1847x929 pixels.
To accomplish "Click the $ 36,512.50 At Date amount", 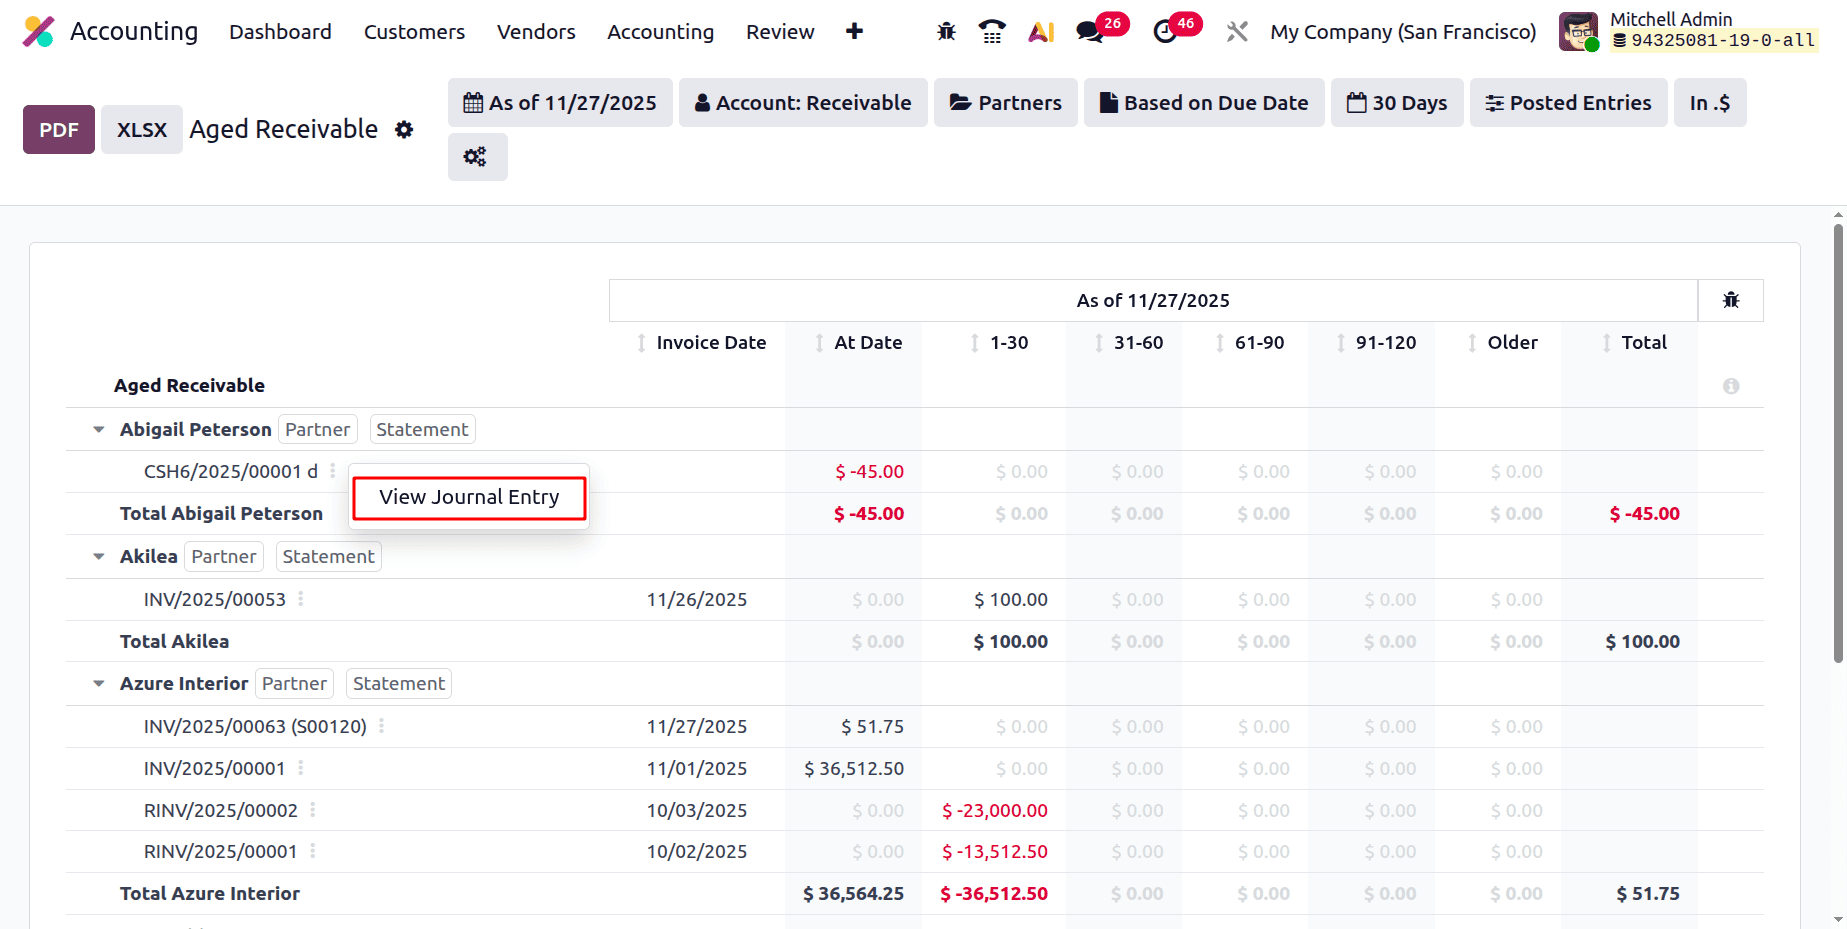I will click(x=854, y=769).
